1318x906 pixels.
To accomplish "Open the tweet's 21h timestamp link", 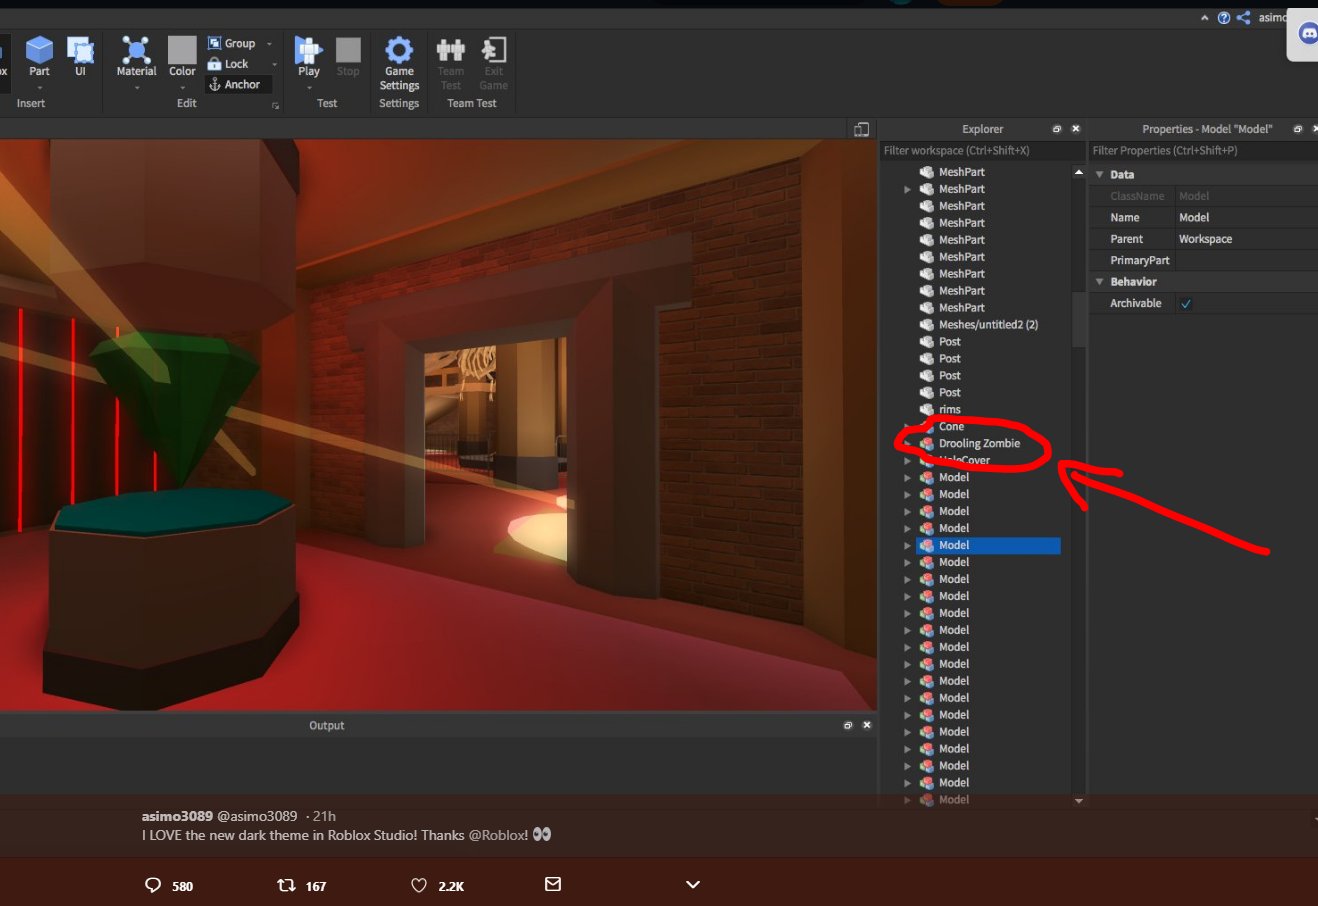I will click(x=324, y=816).
